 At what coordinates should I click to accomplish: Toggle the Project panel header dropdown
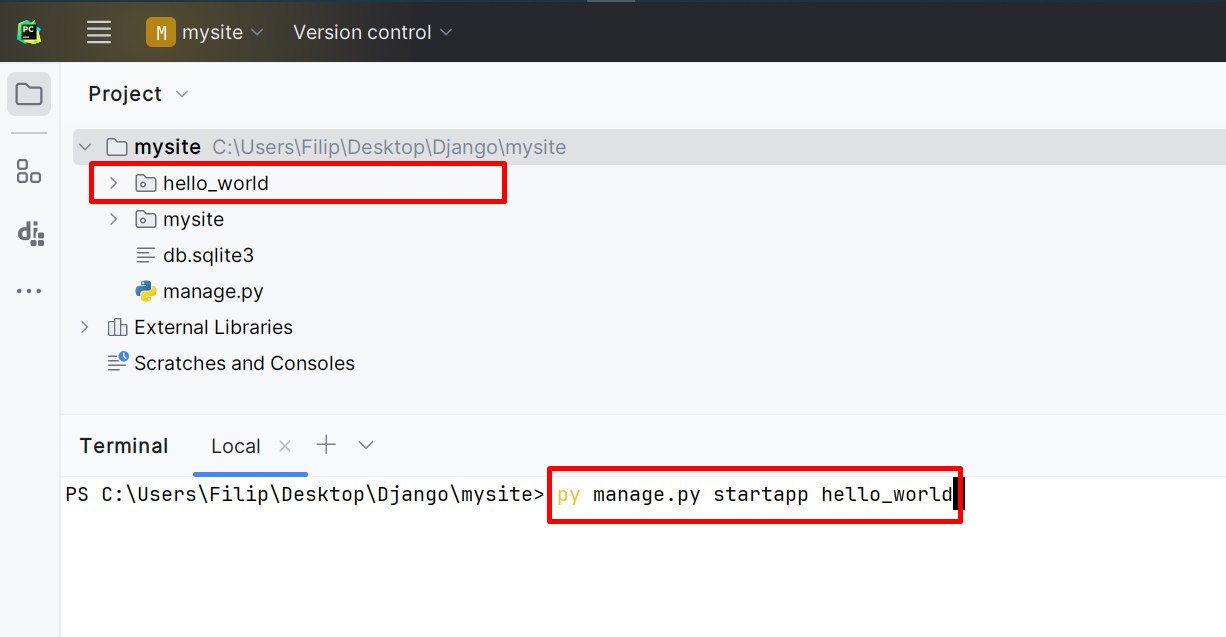pos(181,93)
